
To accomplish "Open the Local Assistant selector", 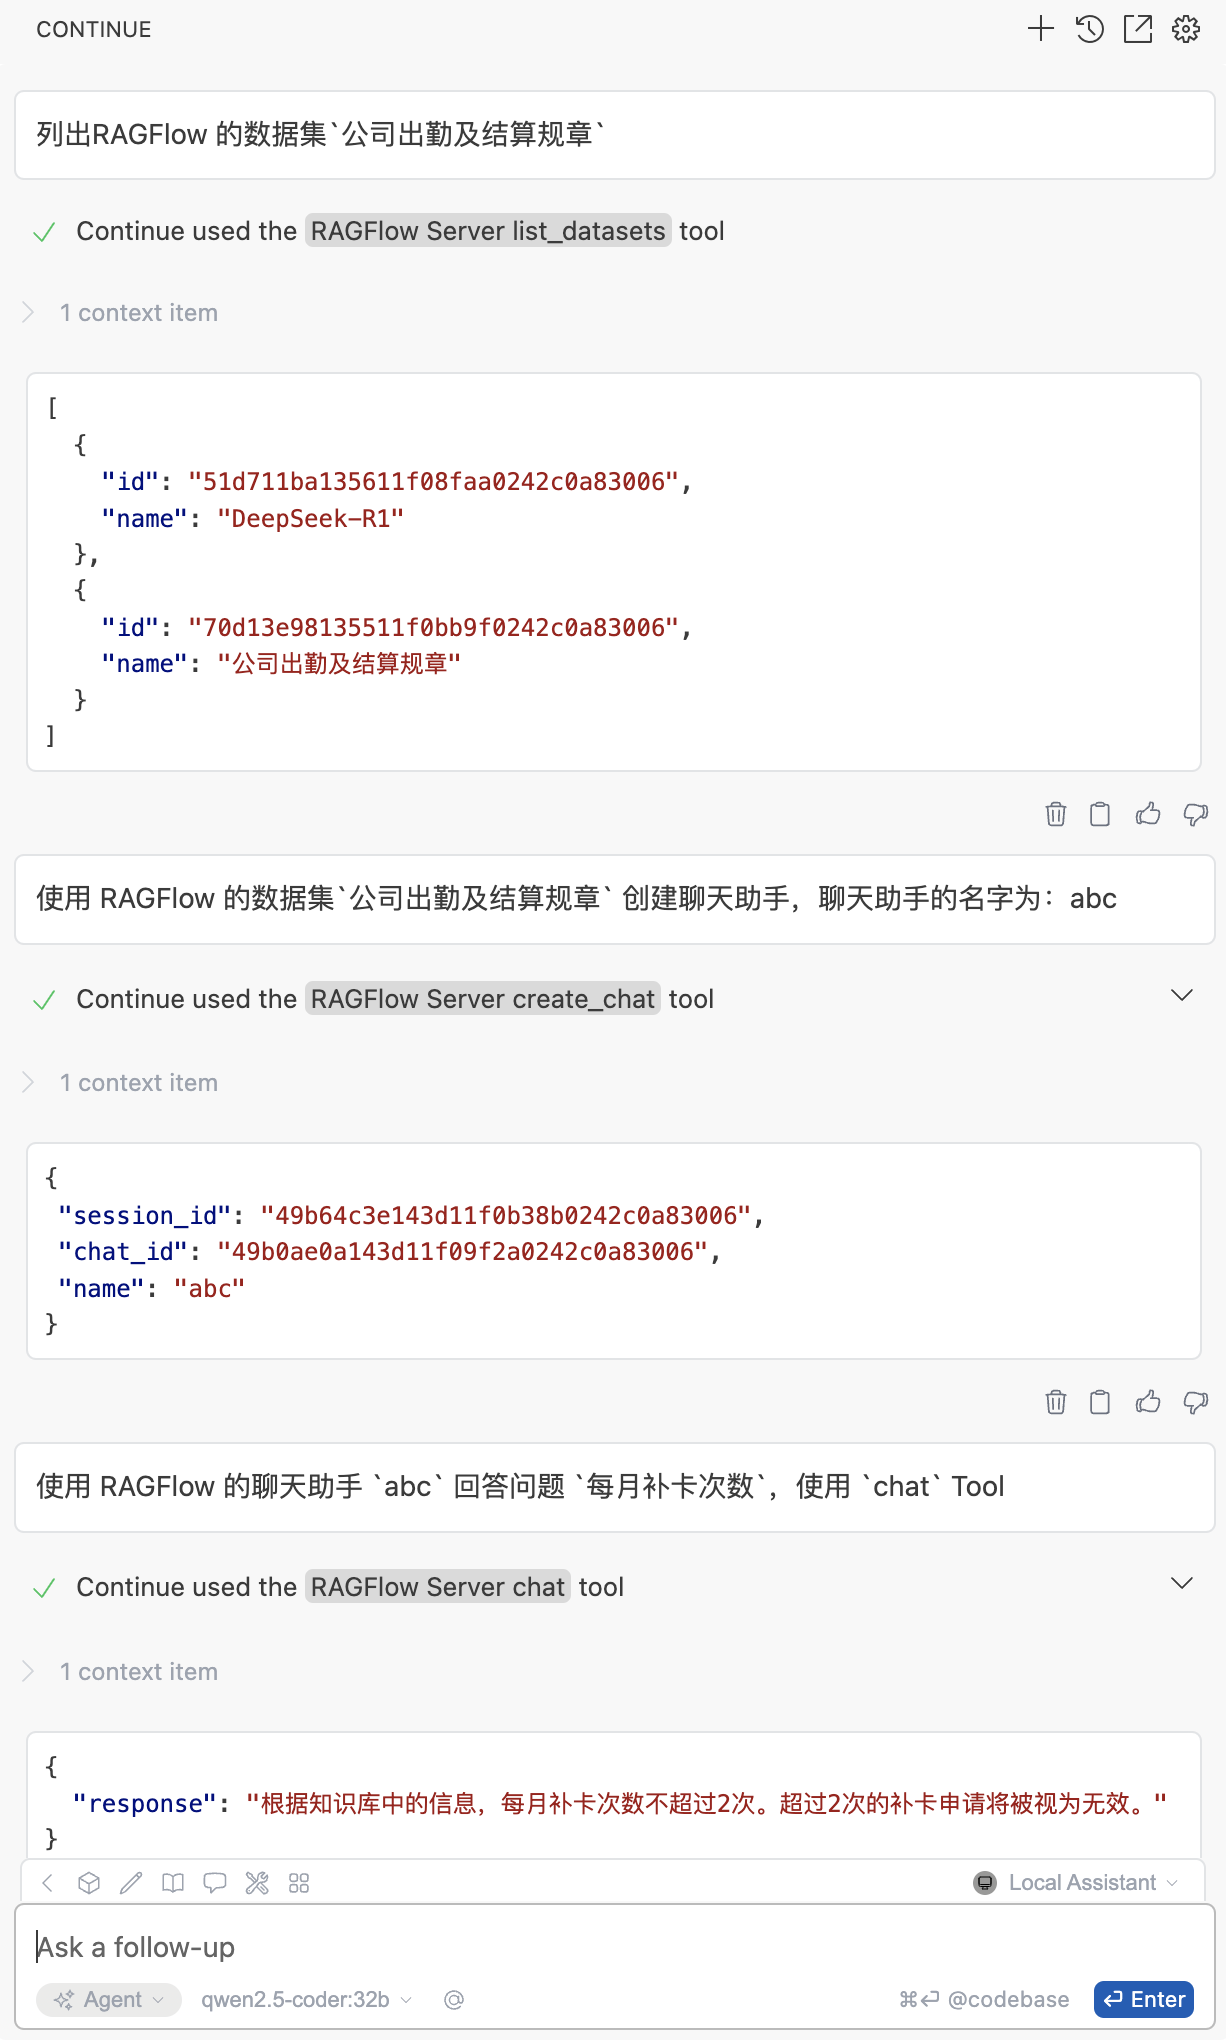I will pos(1077,1882).
